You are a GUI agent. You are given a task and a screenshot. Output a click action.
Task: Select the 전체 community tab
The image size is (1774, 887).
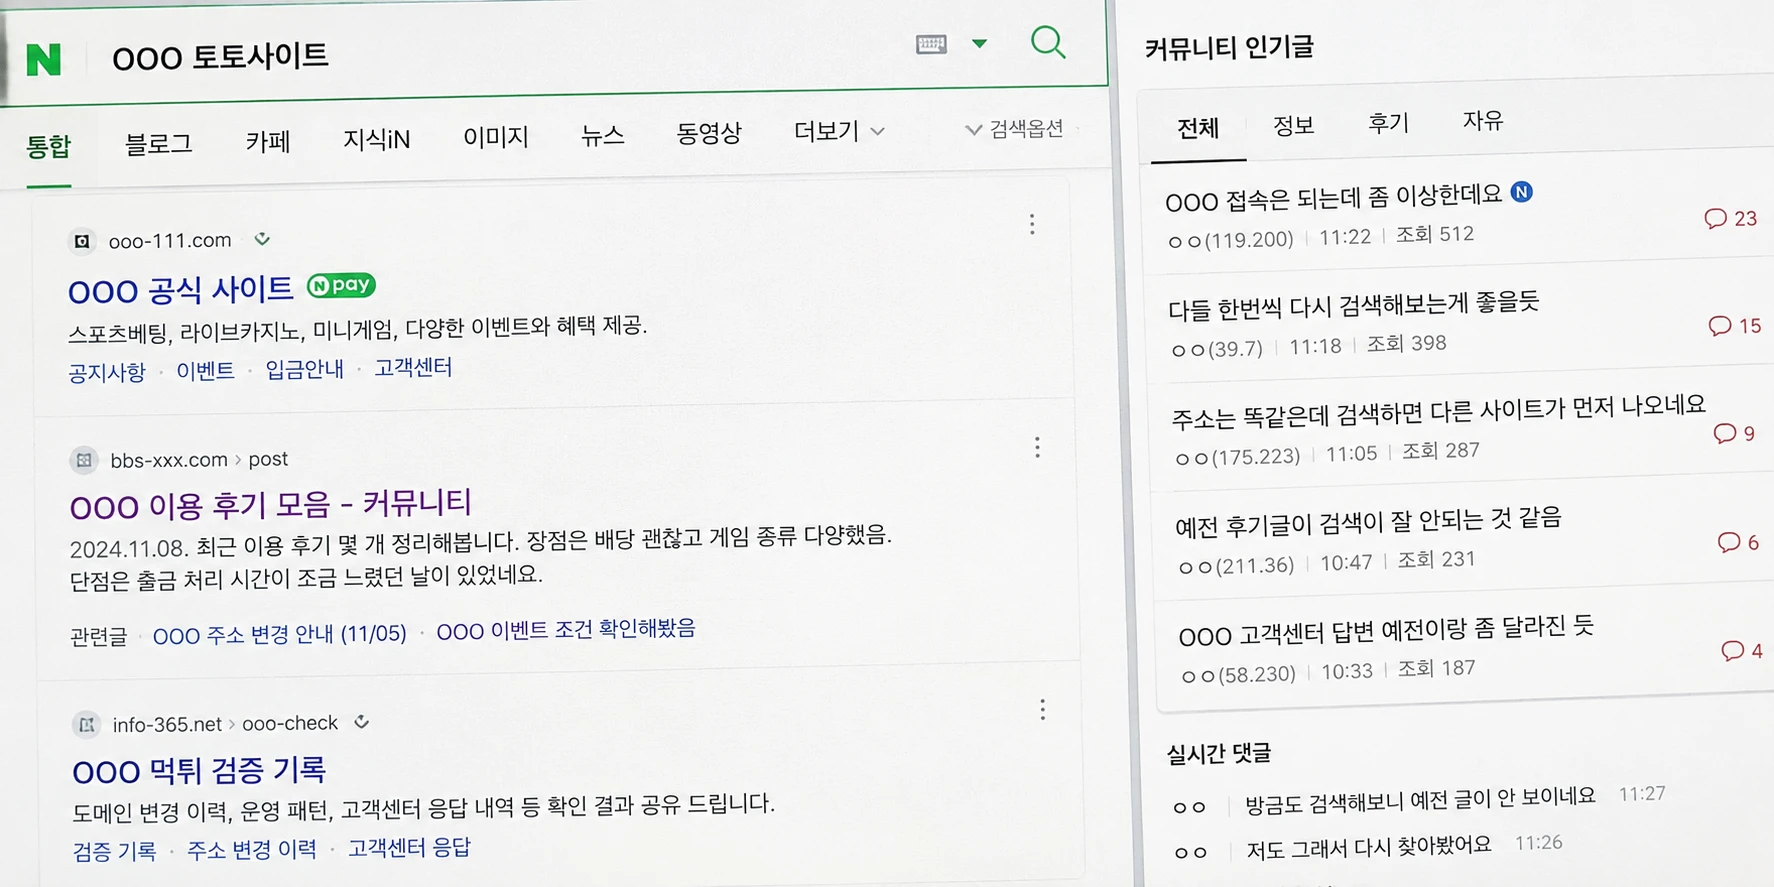coord(1198,128)
